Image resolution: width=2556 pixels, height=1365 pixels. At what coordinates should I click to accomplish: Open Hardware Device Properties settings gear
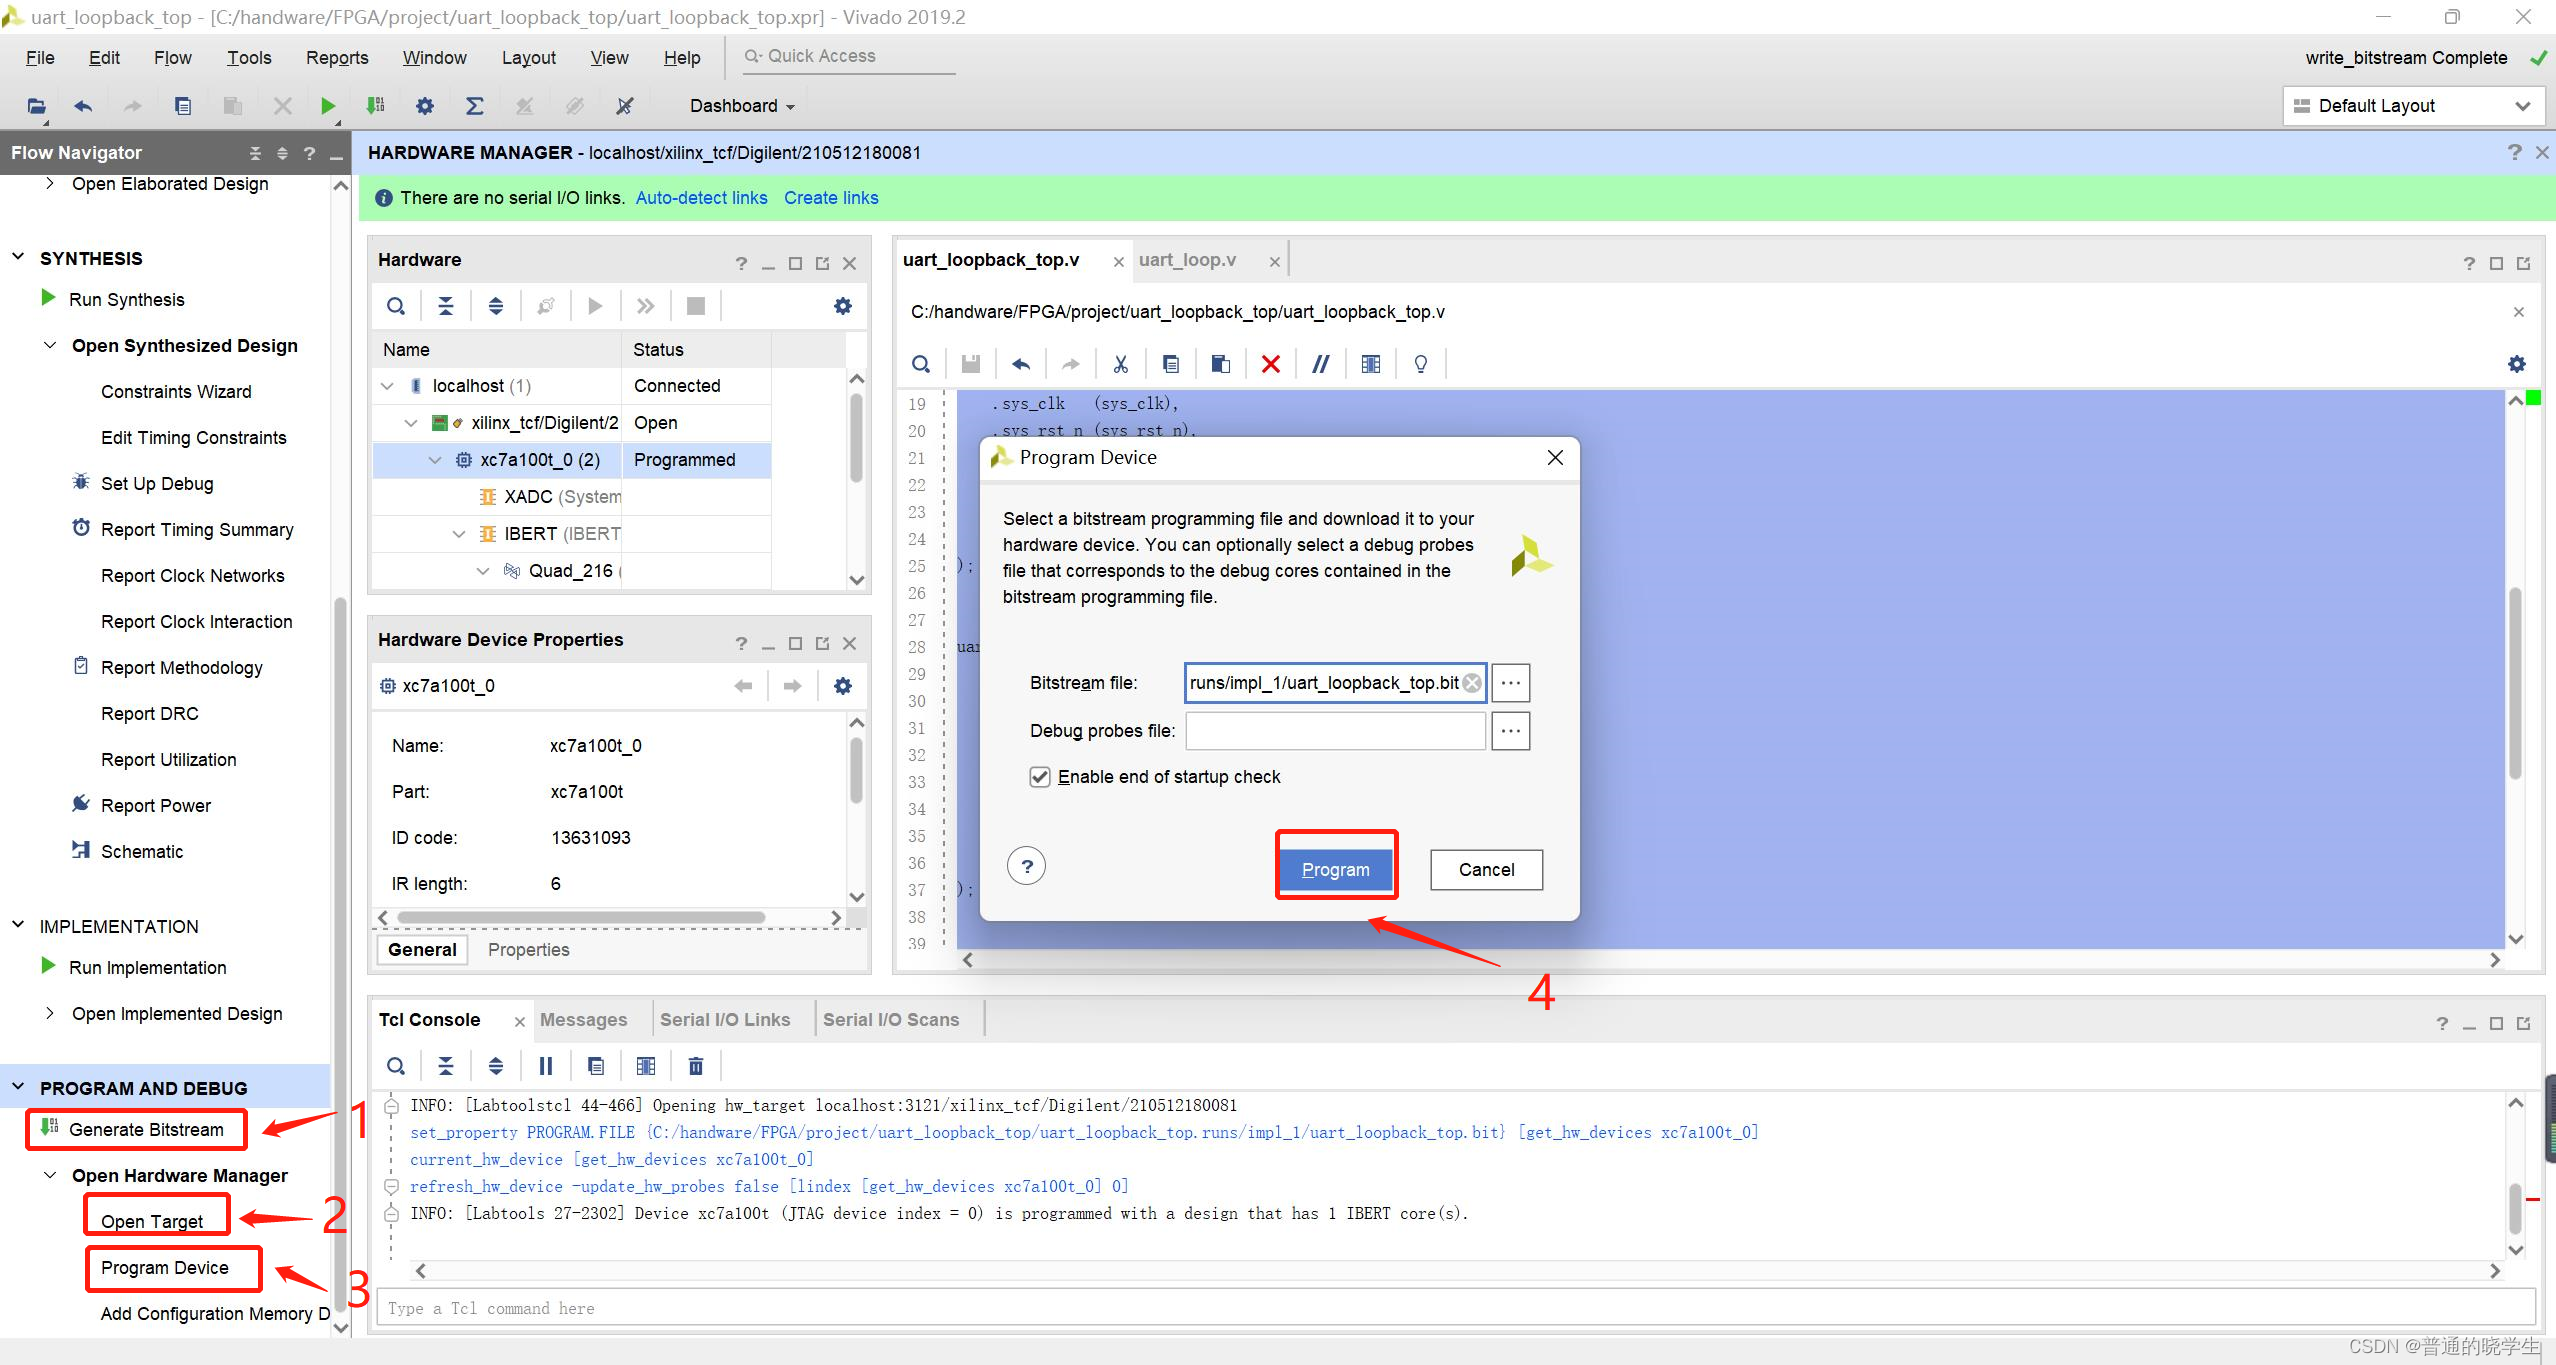(x=843, y=686)
